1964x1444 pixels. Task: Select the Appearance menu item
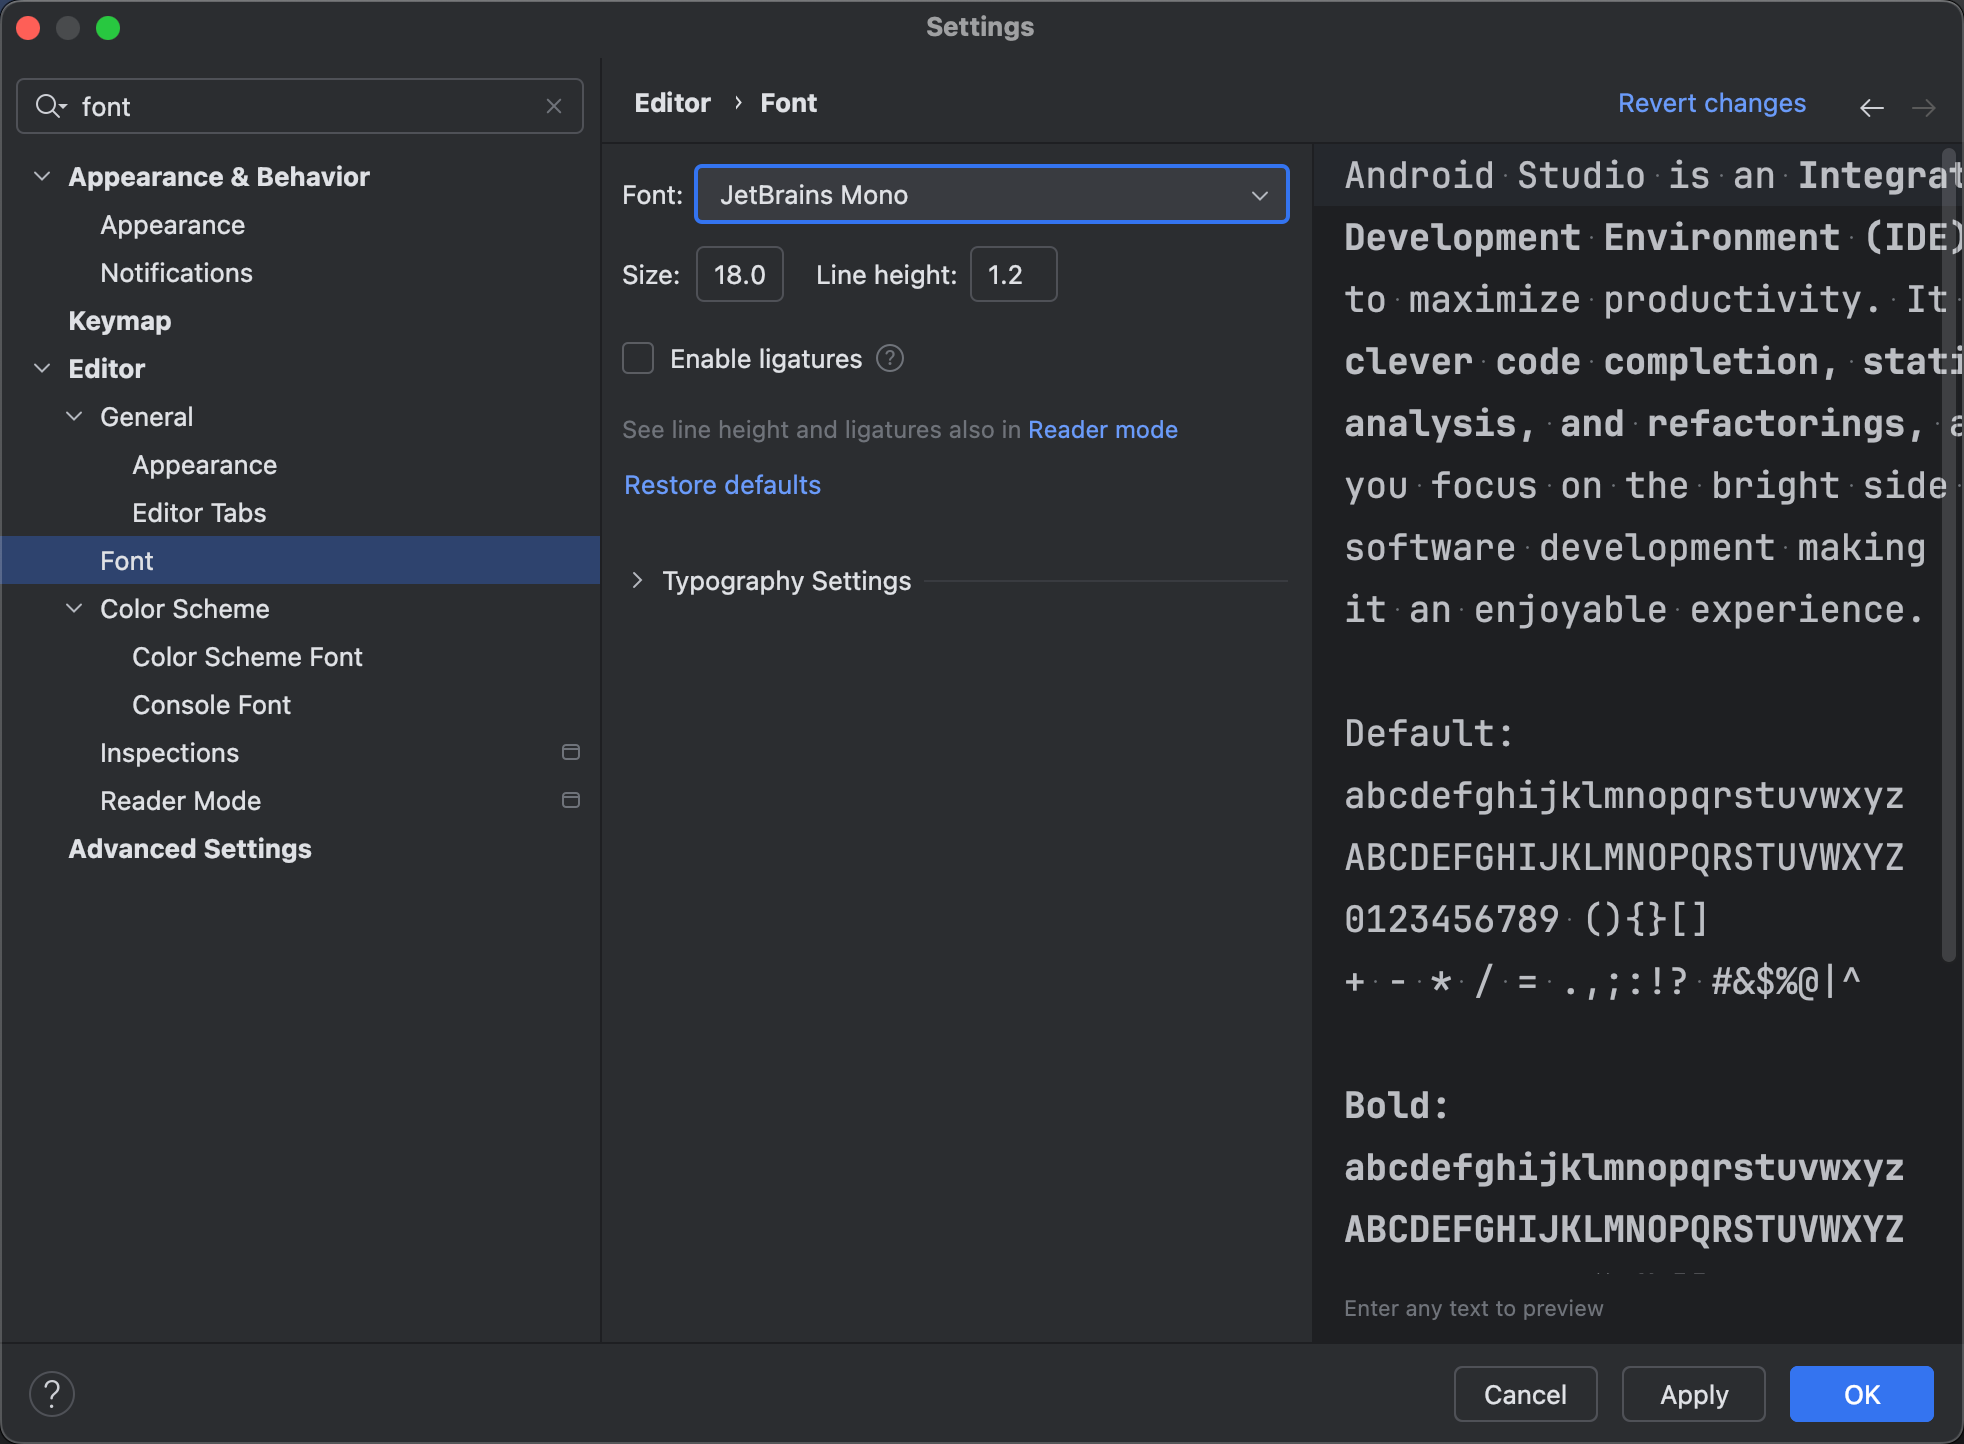[x=172, y=224]
